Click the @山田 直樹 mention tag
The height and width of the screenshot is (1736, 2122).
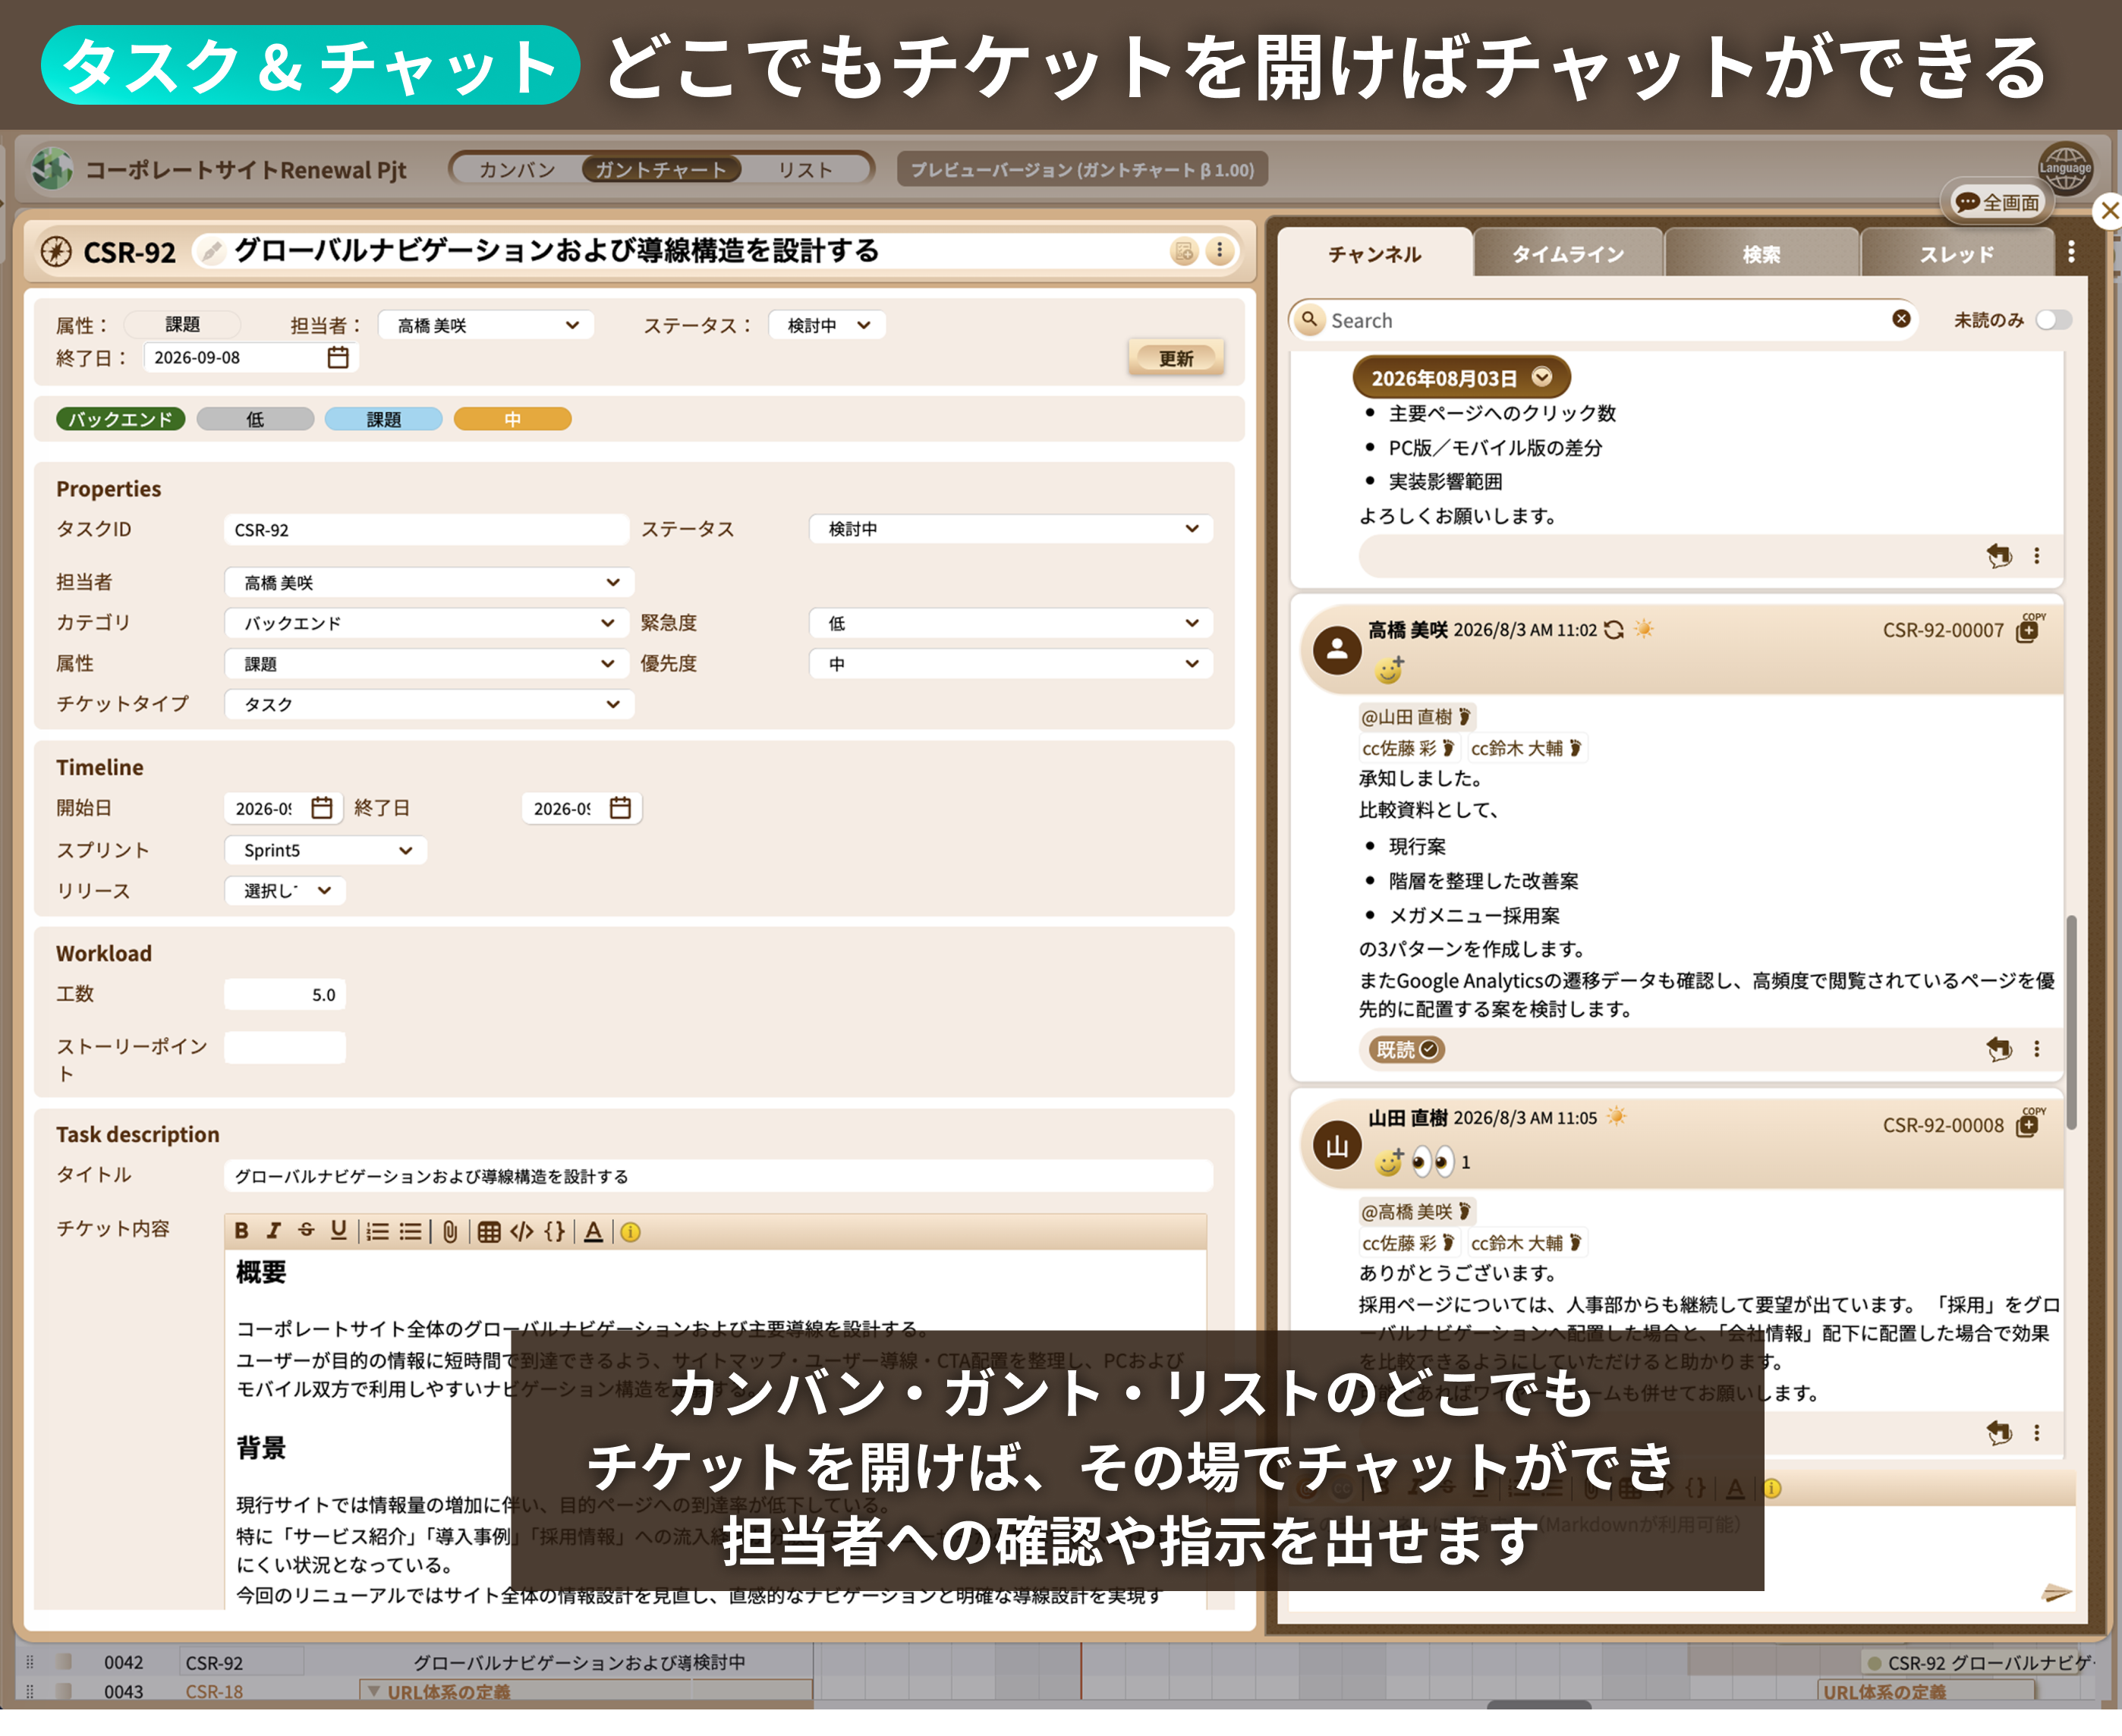click(1416, 716)
